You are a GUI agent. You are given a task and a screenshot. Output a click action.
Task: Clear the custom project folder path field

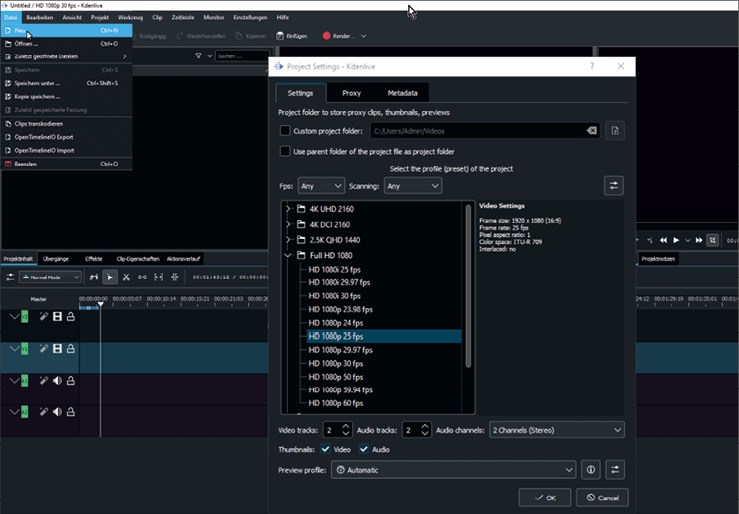point(591,130)
